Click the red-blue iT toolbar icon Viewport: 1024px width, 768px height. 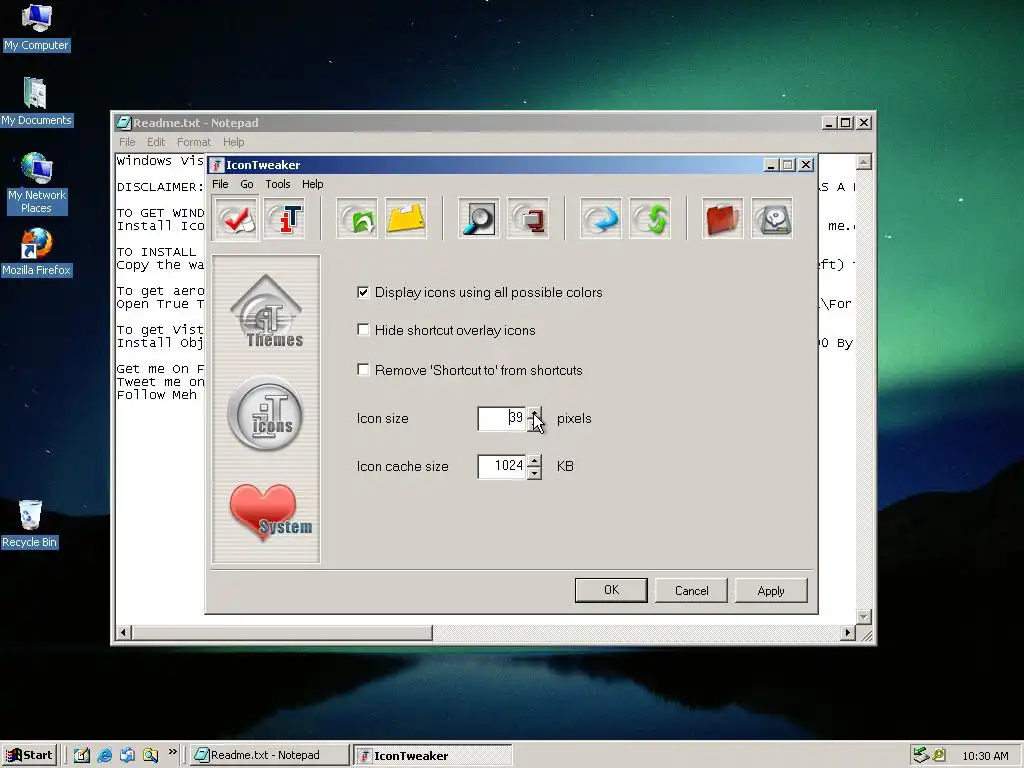point(285,219)
